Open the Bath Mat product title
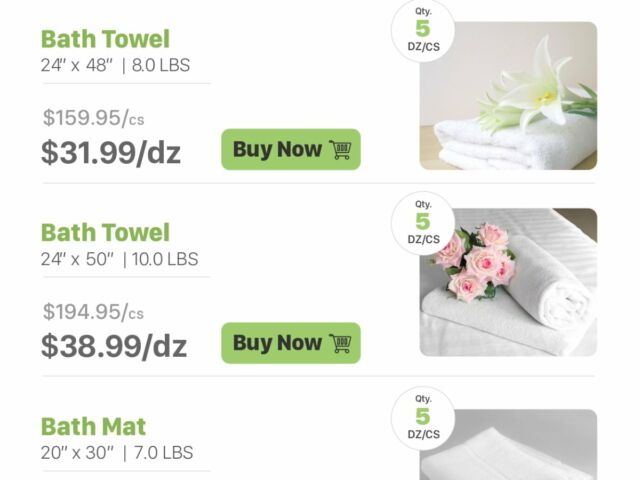 [x=93, y=427]
